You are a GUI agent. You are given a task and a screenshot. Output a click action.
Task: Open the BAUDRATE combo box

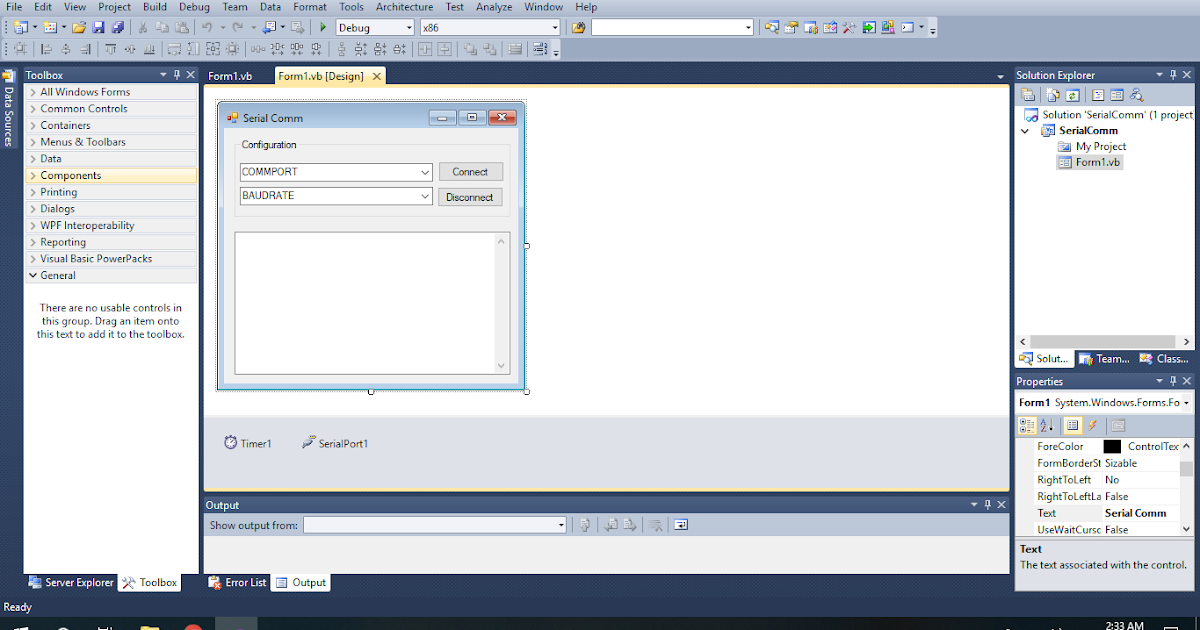(x=425, y=196)
